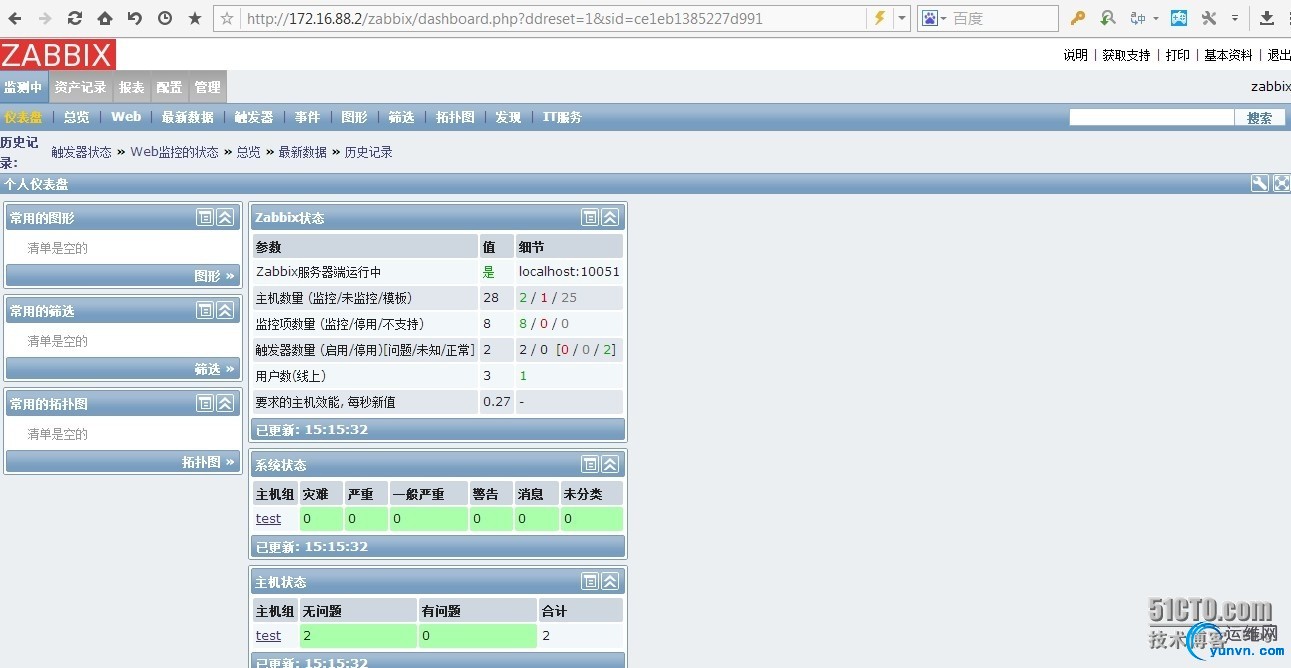Collapse the Zabbix状态 widget
Viewport: 1291px width, 668px height.
pos(610,217)
